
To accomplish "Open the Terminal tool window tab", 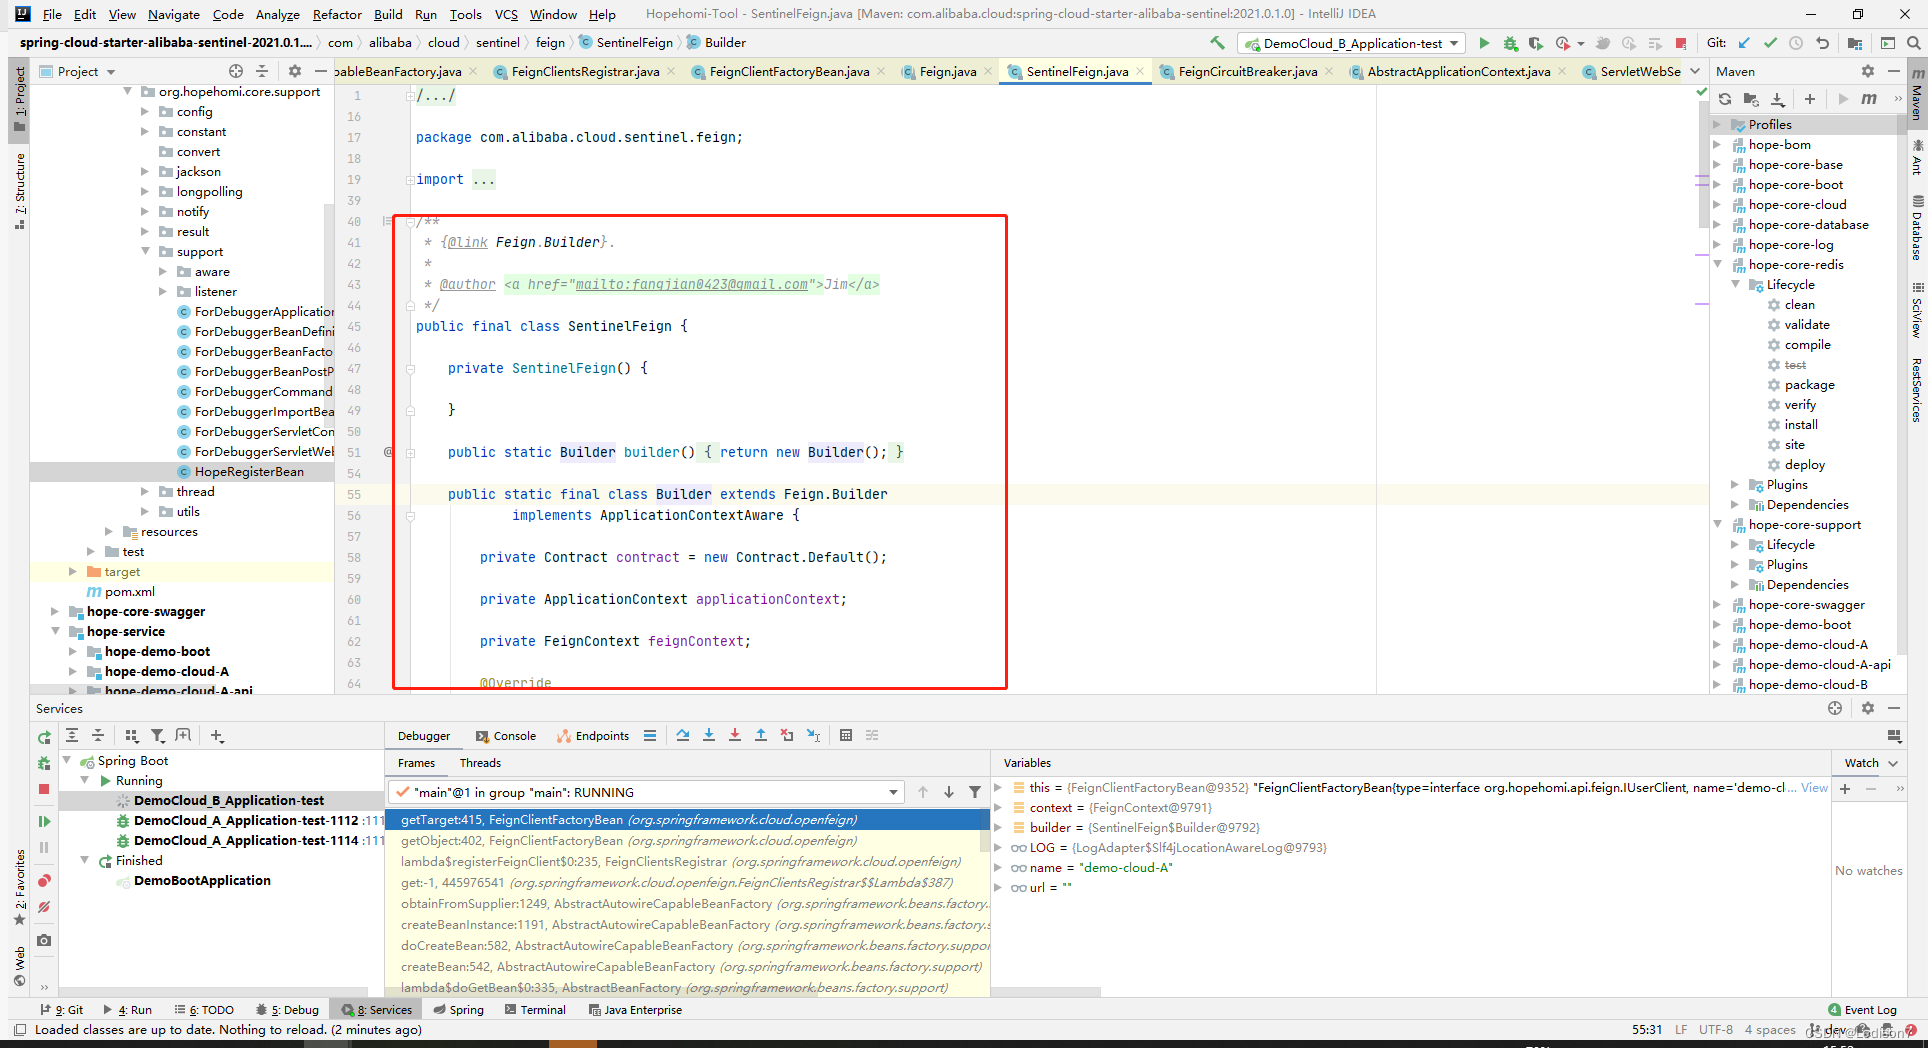I will pos(536,1010).
